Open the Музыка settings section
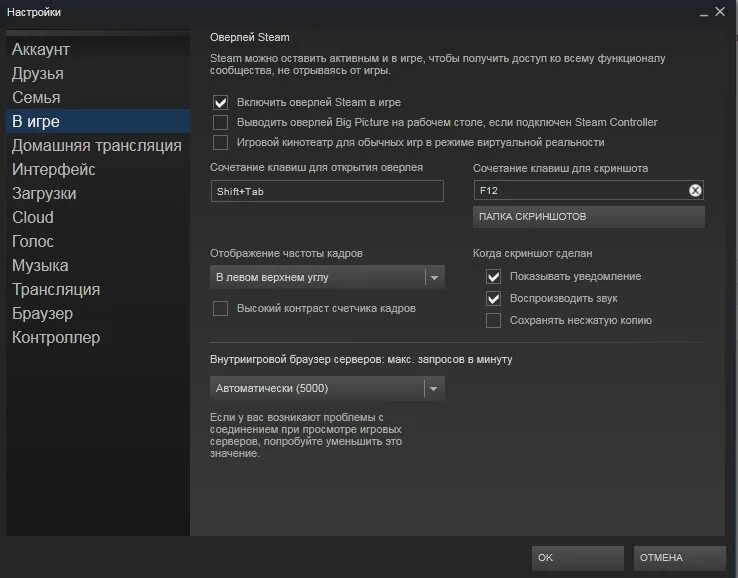Screen dimensions: 738x578 (98, 265)
